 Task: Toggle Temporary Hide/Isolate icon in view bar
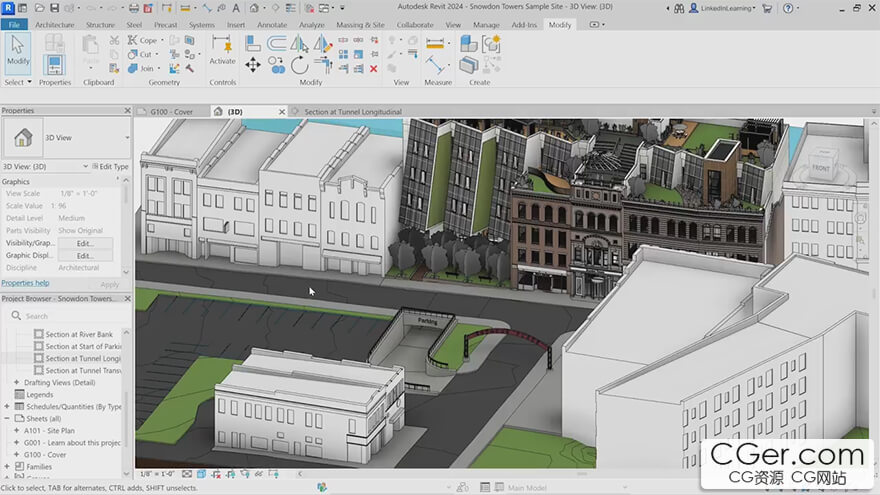tap(259, 474)
